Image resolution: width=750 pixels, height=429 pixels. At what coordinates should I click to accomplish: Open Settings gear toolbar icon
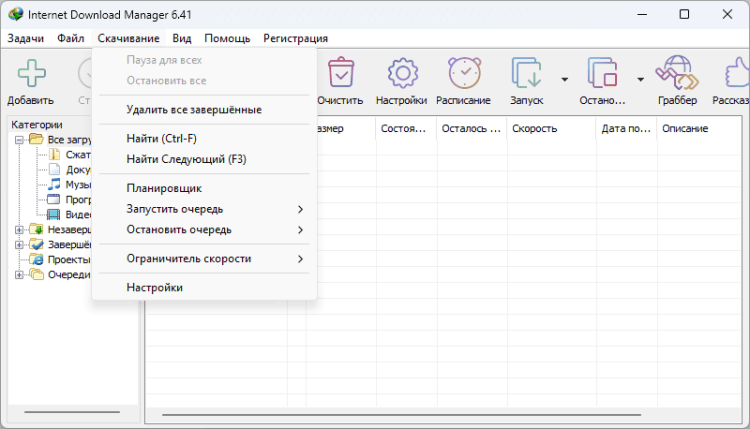click(402, 73)
